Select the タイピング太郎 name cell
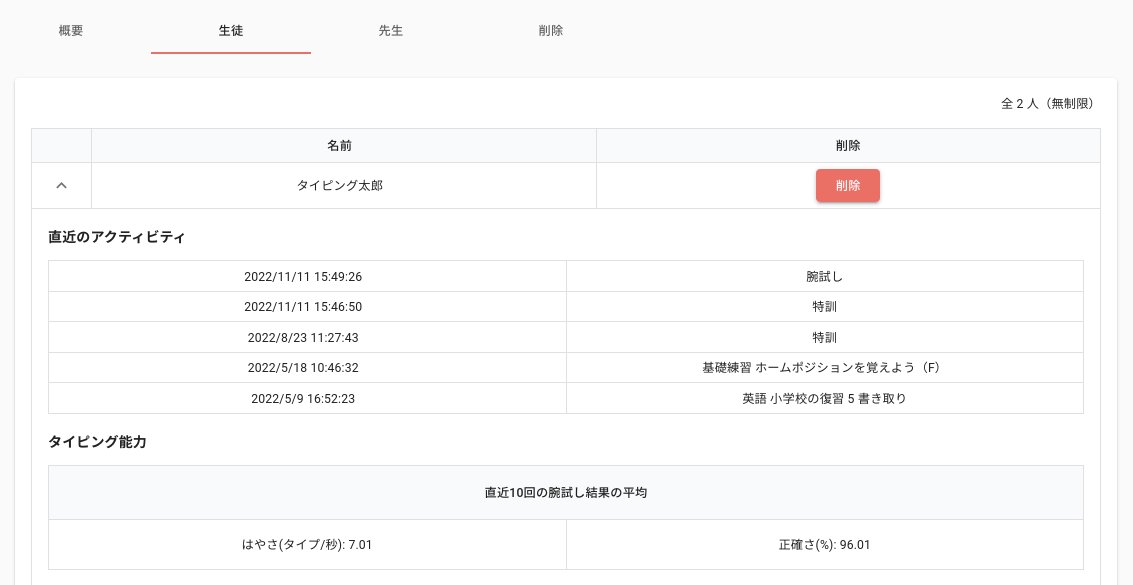 coord(340,186)
